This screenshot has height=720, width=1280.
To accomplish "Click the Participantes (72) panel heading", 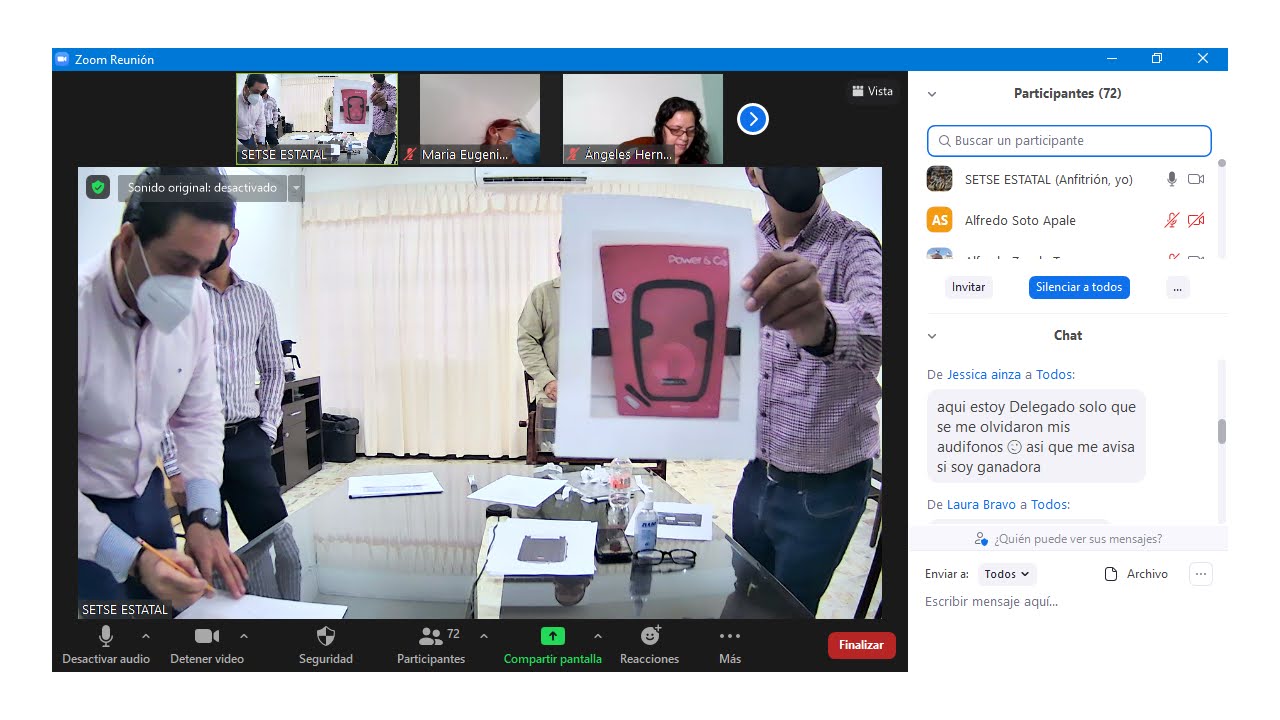I will (x=1067, y=94).
